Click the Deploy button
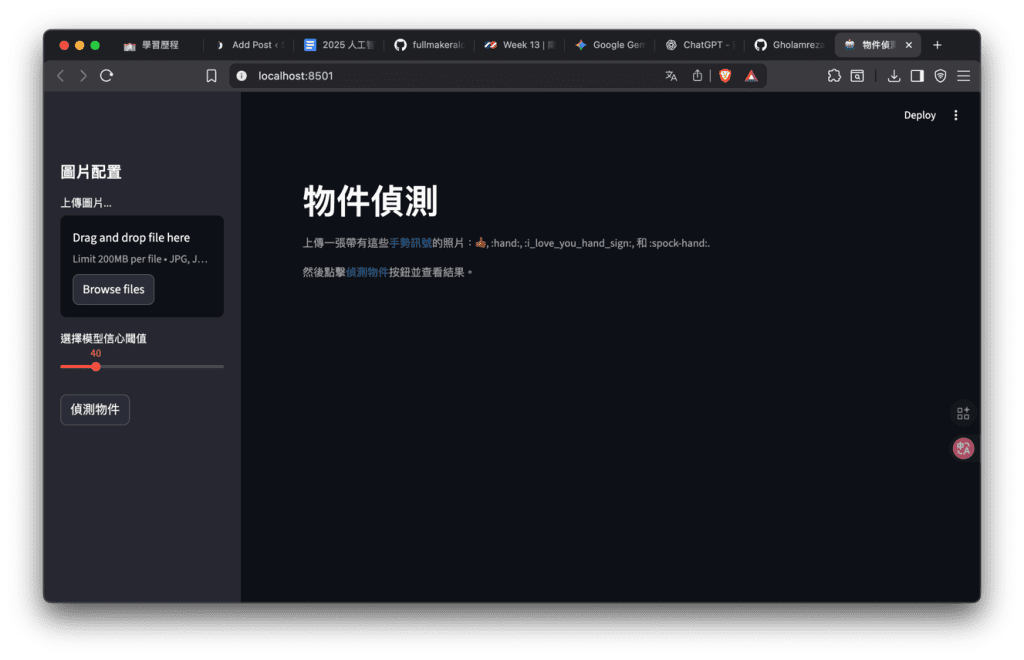The width and height of the screenshot is (1024, 660). [x=919, y=115]
